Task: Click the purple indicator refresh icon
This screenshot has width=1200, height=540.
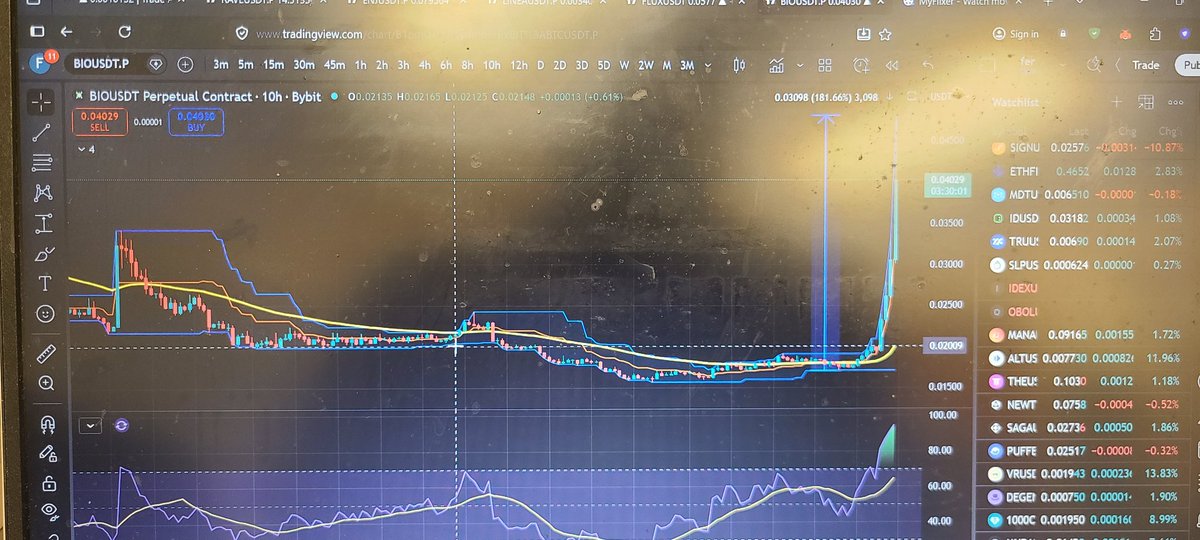Action: tap(121, 425)
